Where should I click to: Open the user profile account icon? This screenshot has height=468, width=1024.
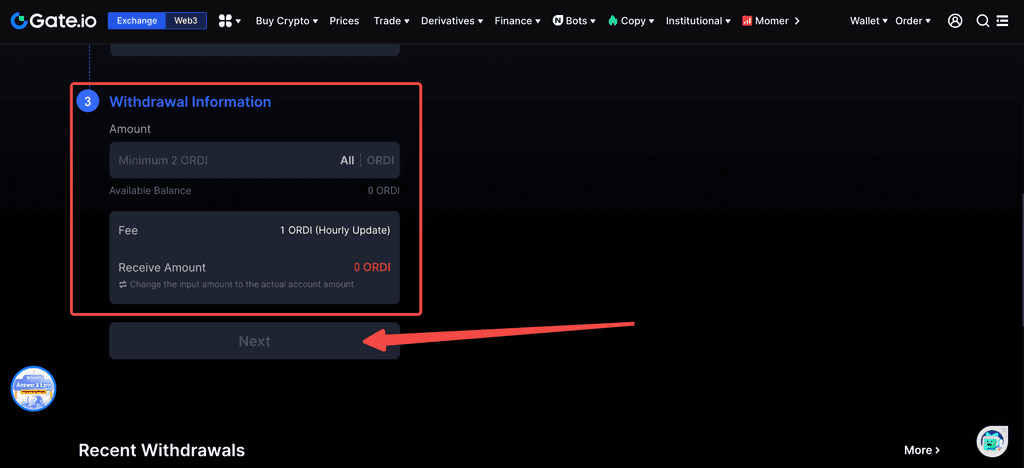pyautogui.click(x=955, y=21)
